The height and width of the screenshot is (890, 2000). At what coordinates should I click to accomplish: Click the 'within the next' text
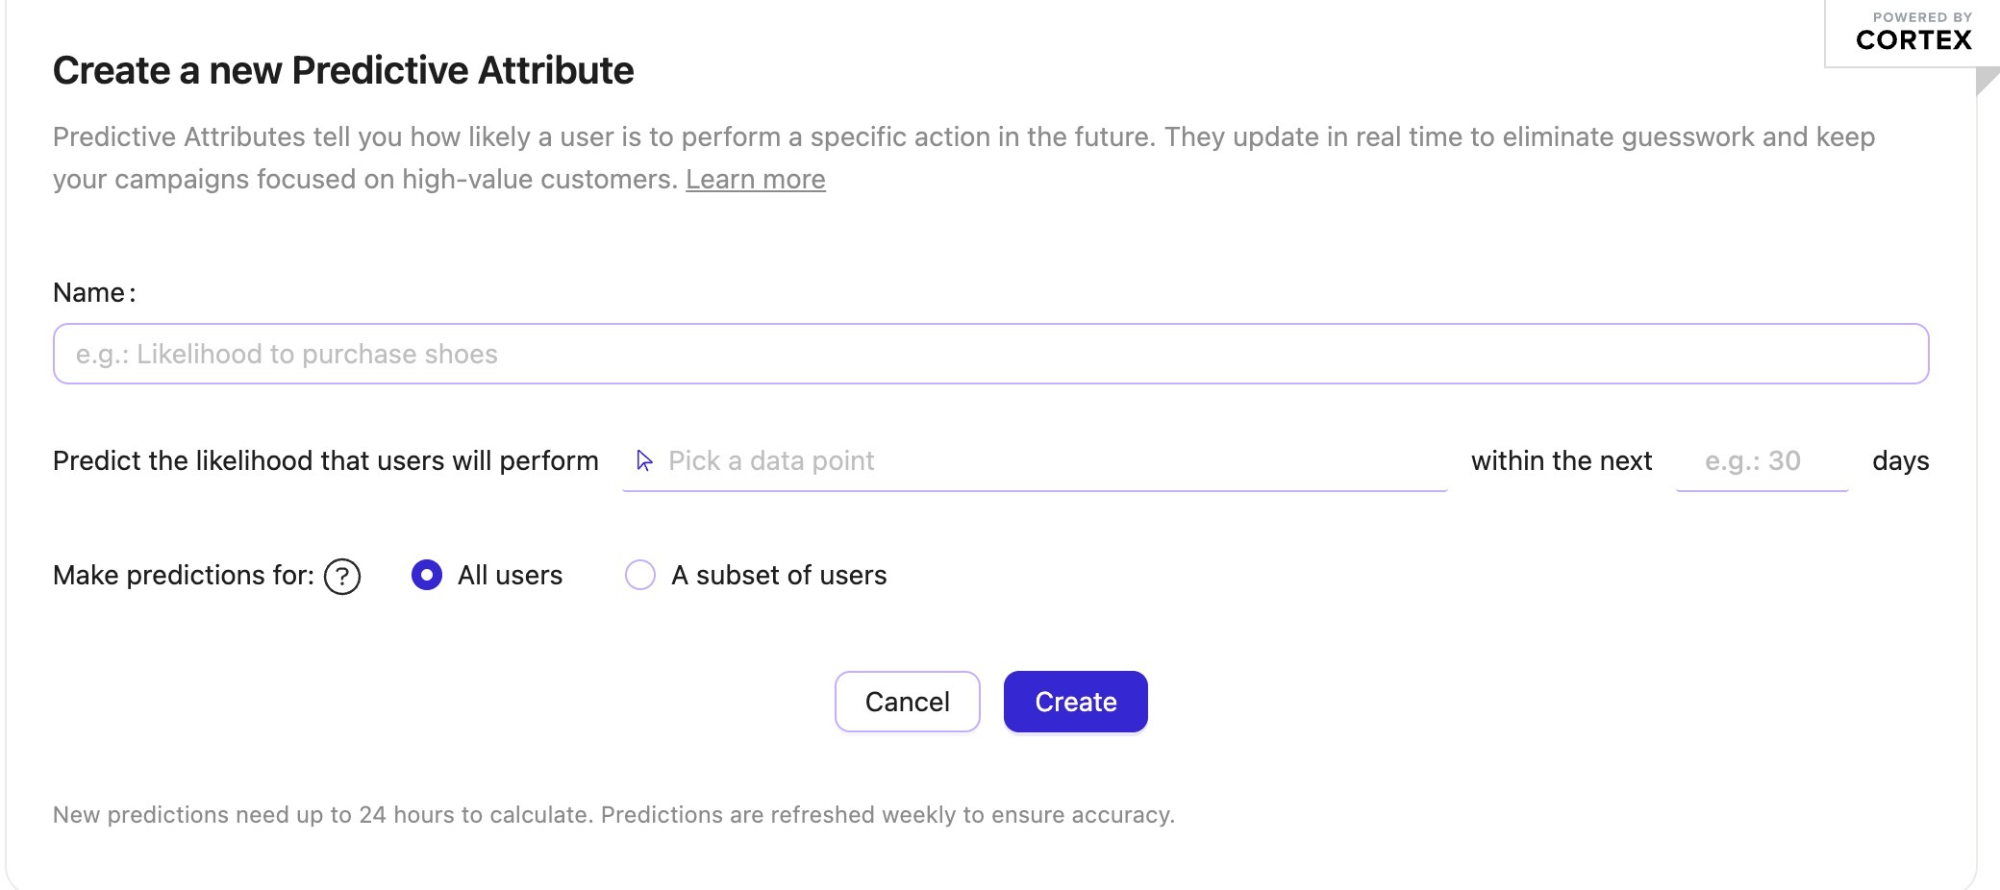tap(1561, 461)
